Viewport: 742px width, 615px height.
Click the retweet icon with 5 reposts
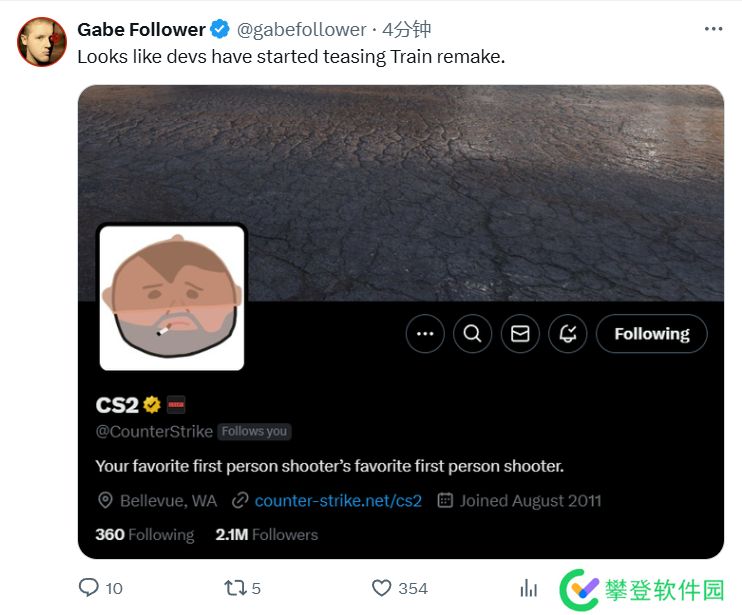[x=236, y=588]
